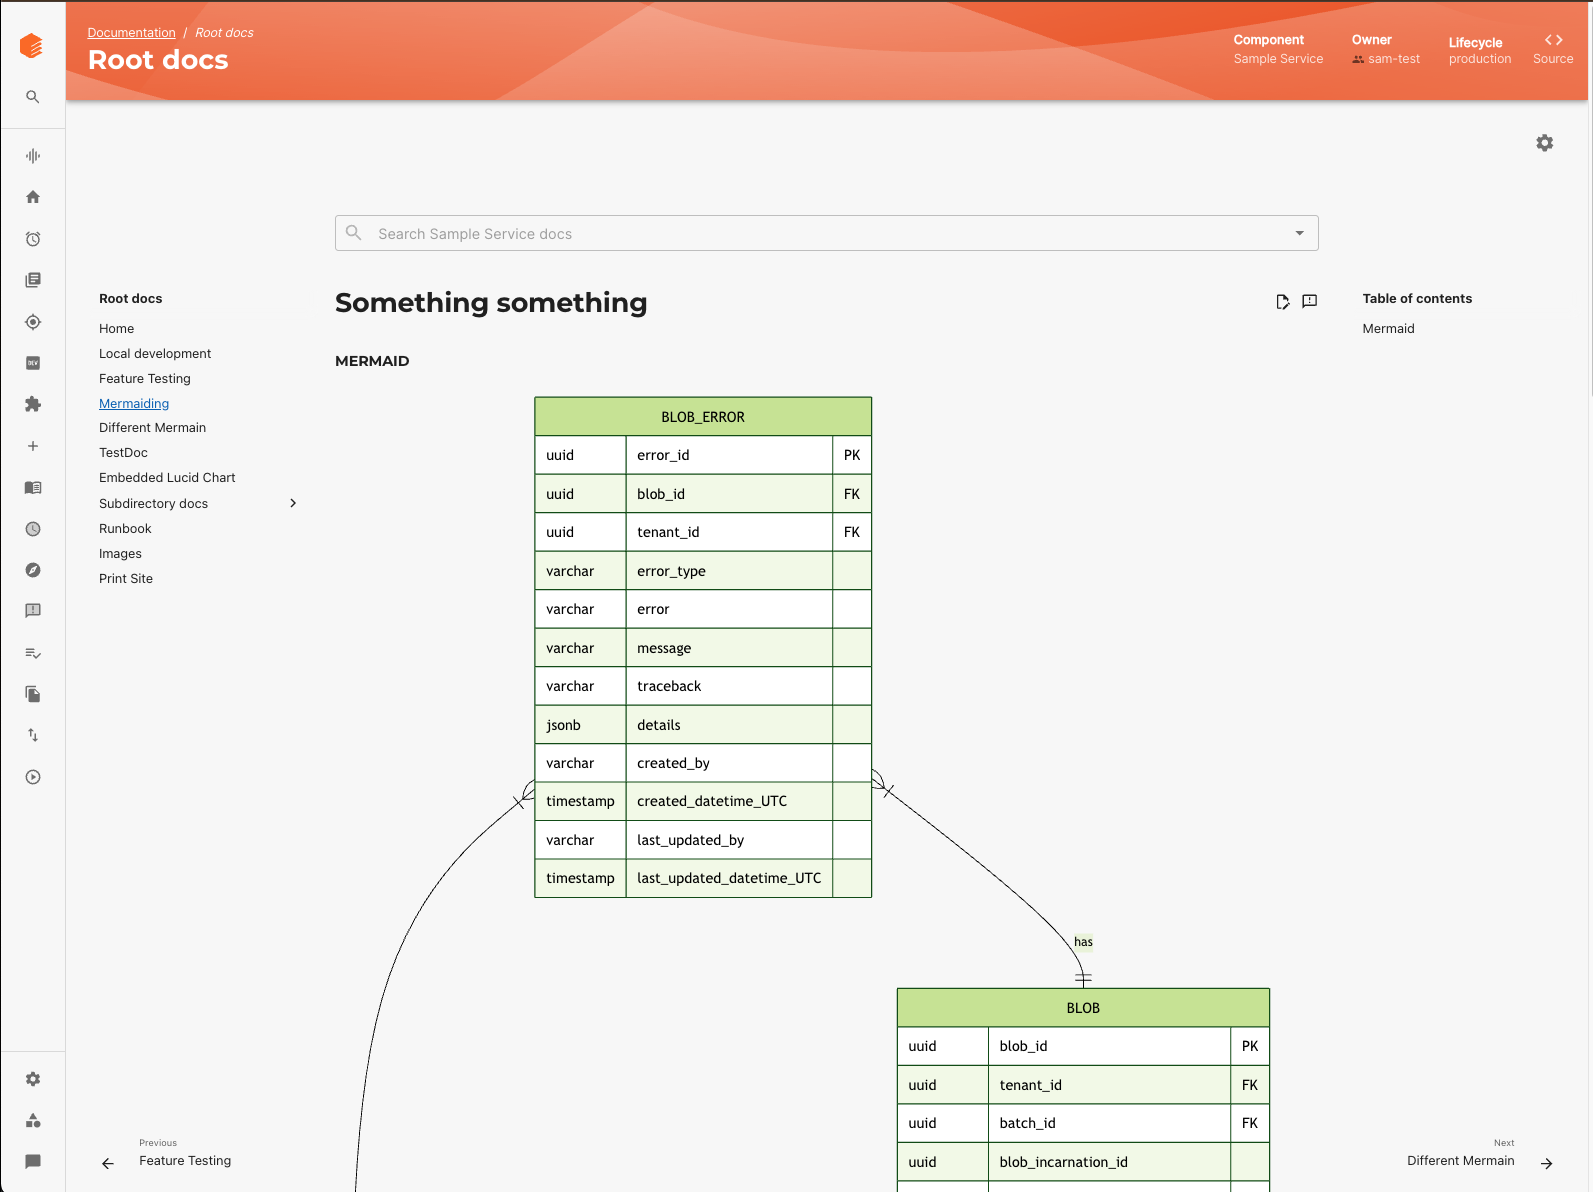
Task: Open the checklist sidebar icon
Action: click(x=33, y=653)
